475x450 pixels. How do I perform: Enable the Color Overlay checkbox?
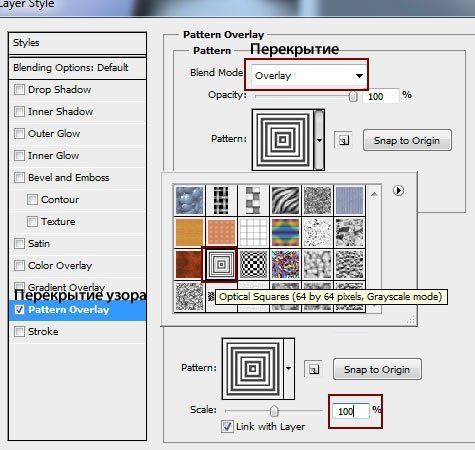(x=19, y=265)
